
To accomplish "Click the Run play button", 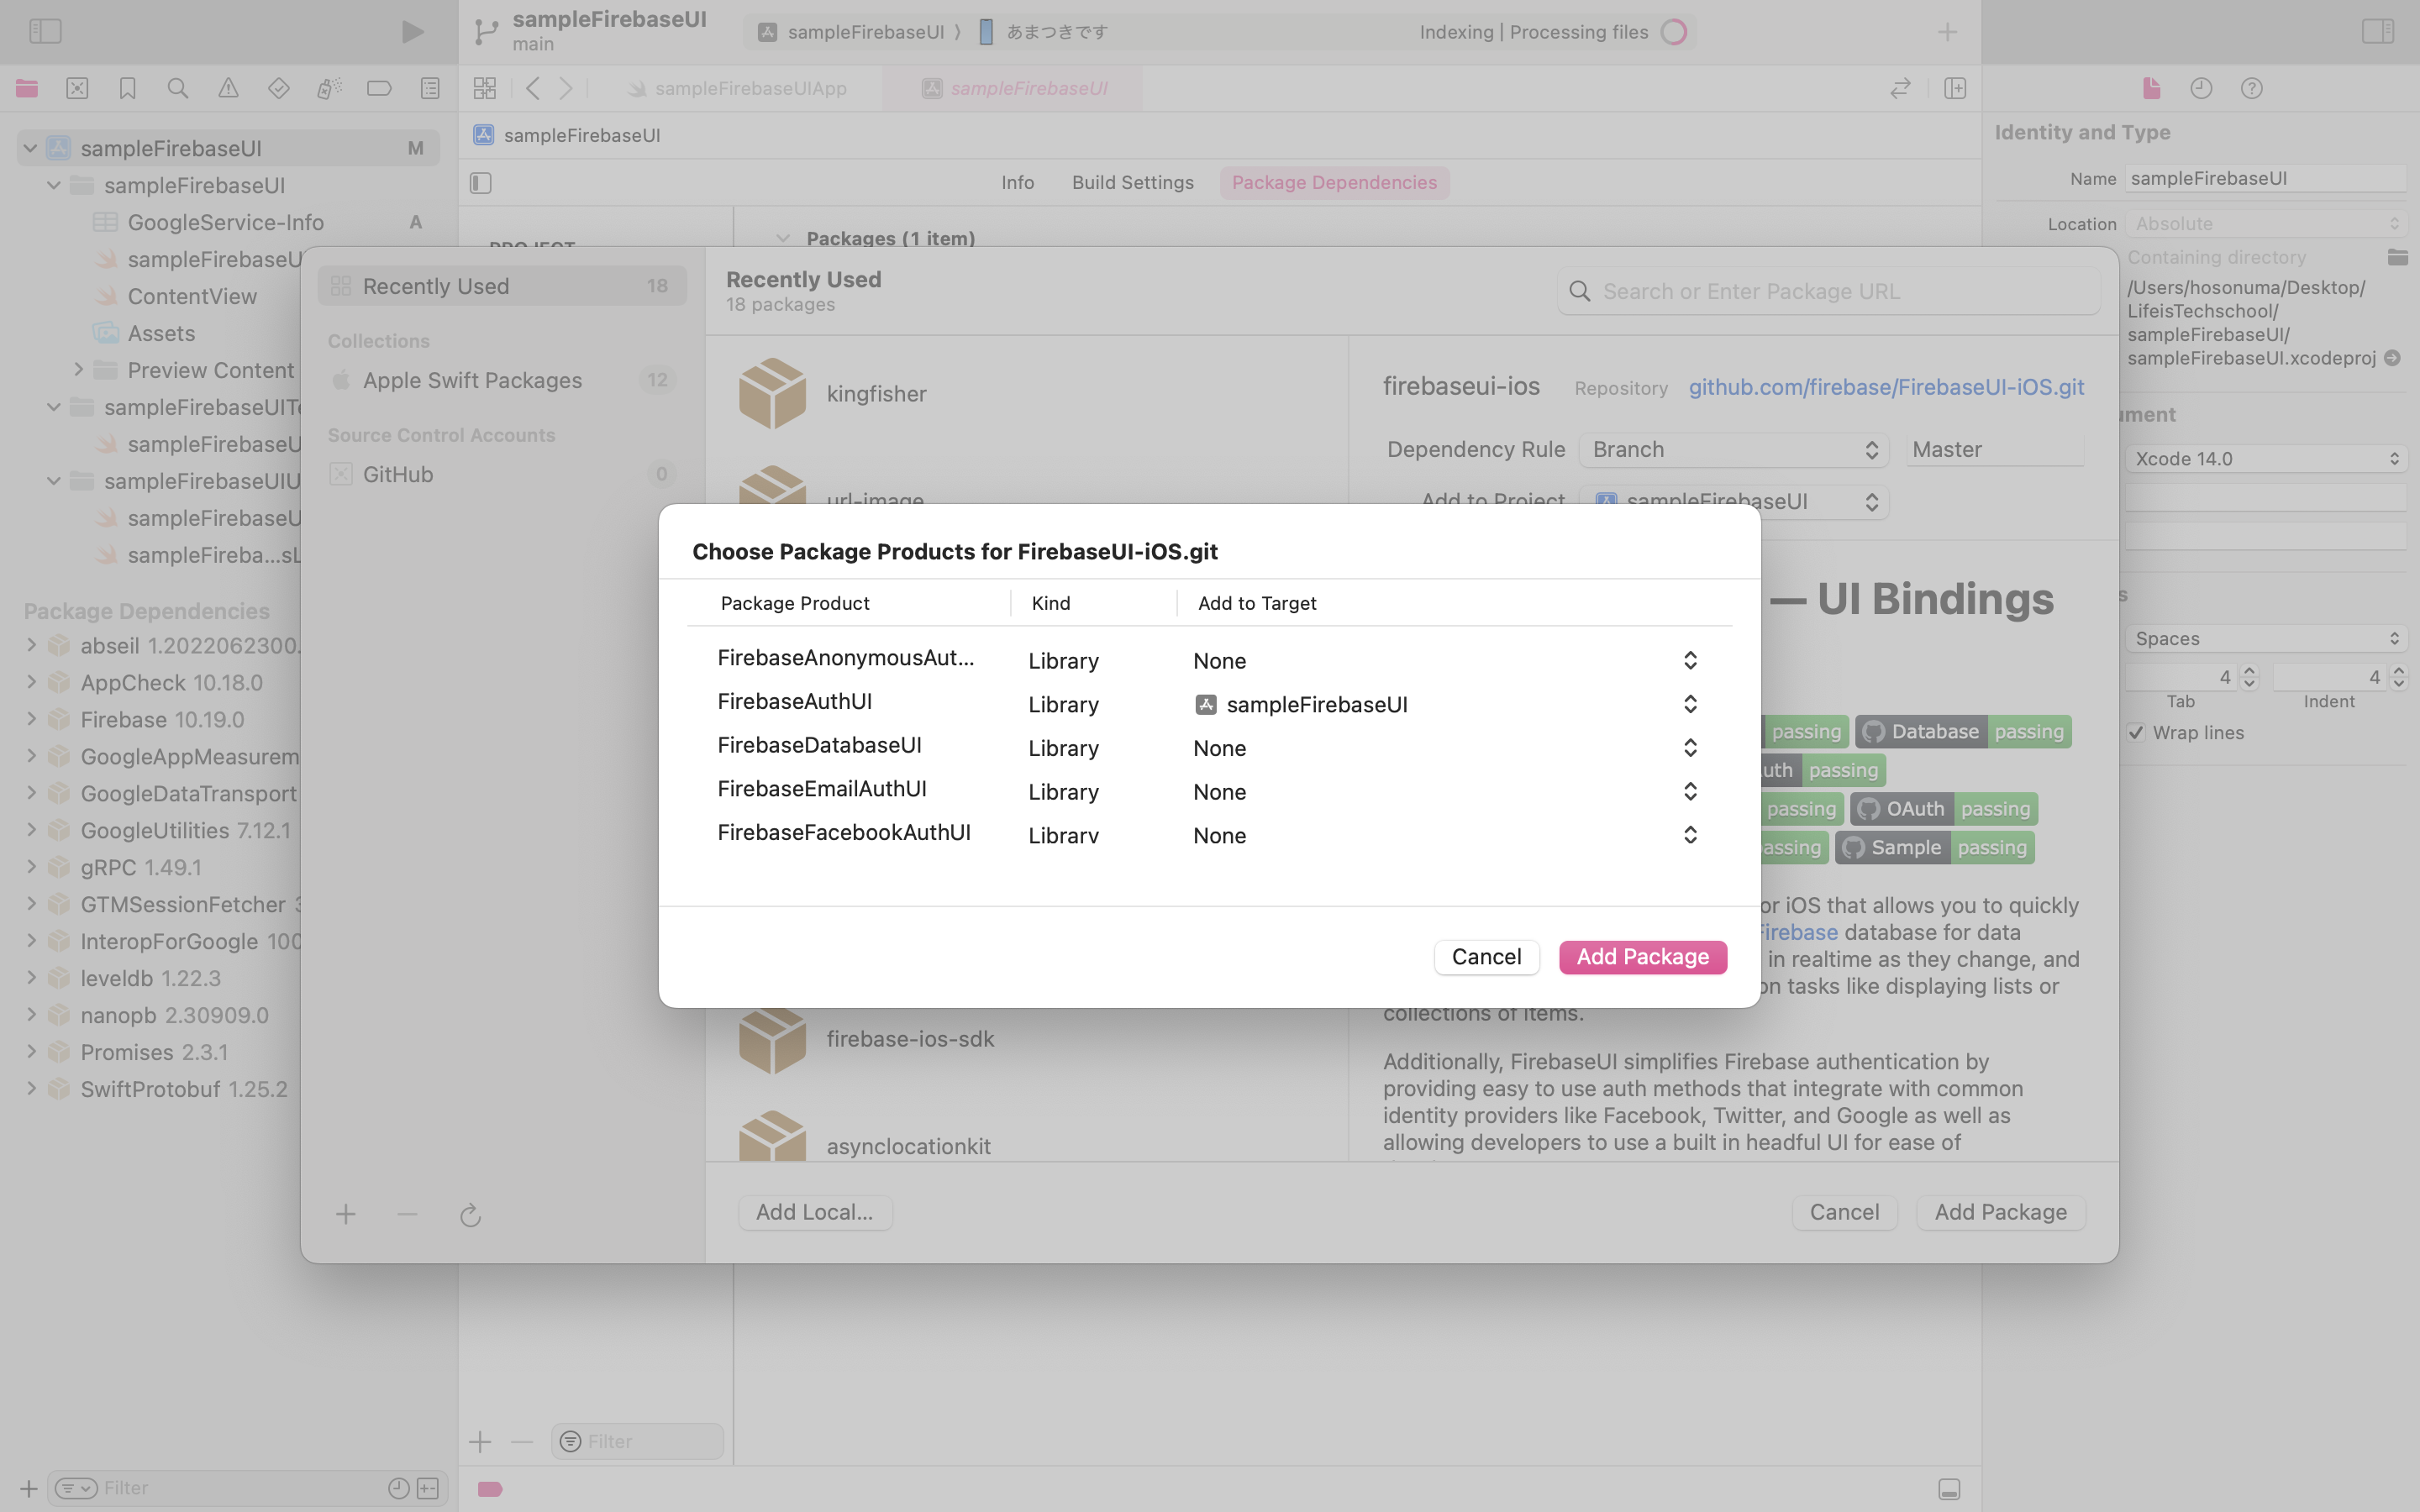I will pyautogui.click(x=412, y=32).
